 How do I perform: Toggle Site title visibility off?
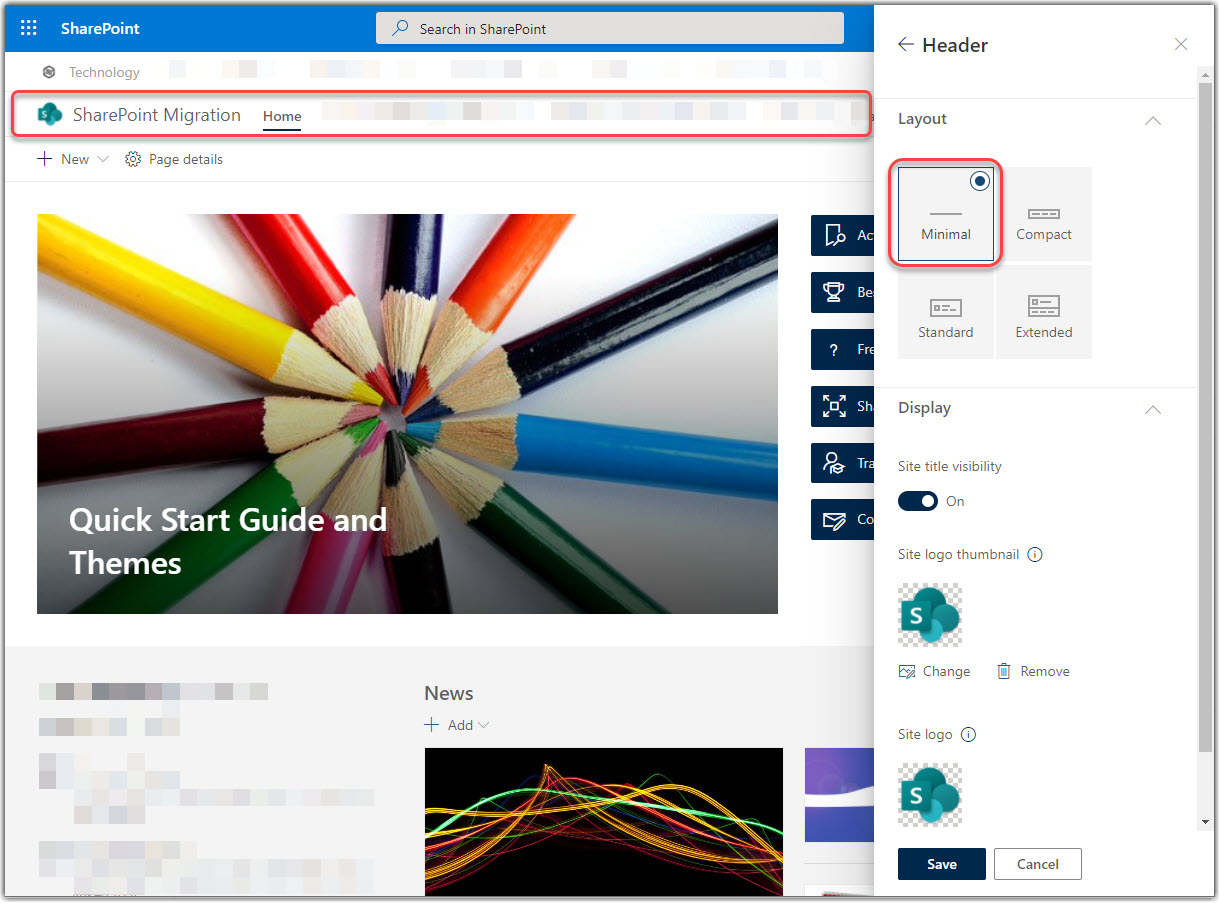[918, 501]
